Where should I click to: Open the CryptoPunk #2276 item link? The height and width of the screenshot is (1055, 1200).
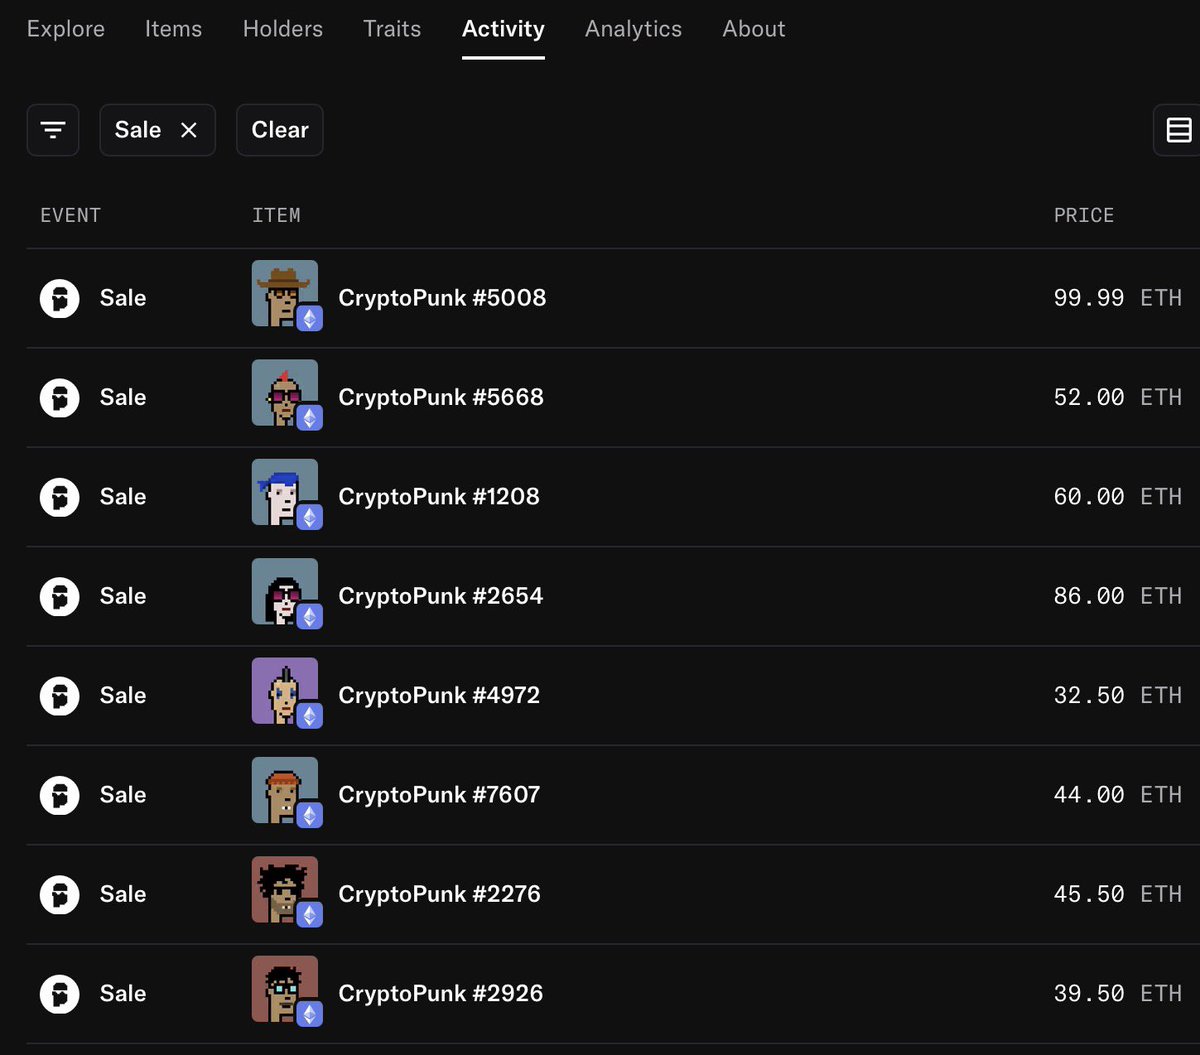point(440,894)
